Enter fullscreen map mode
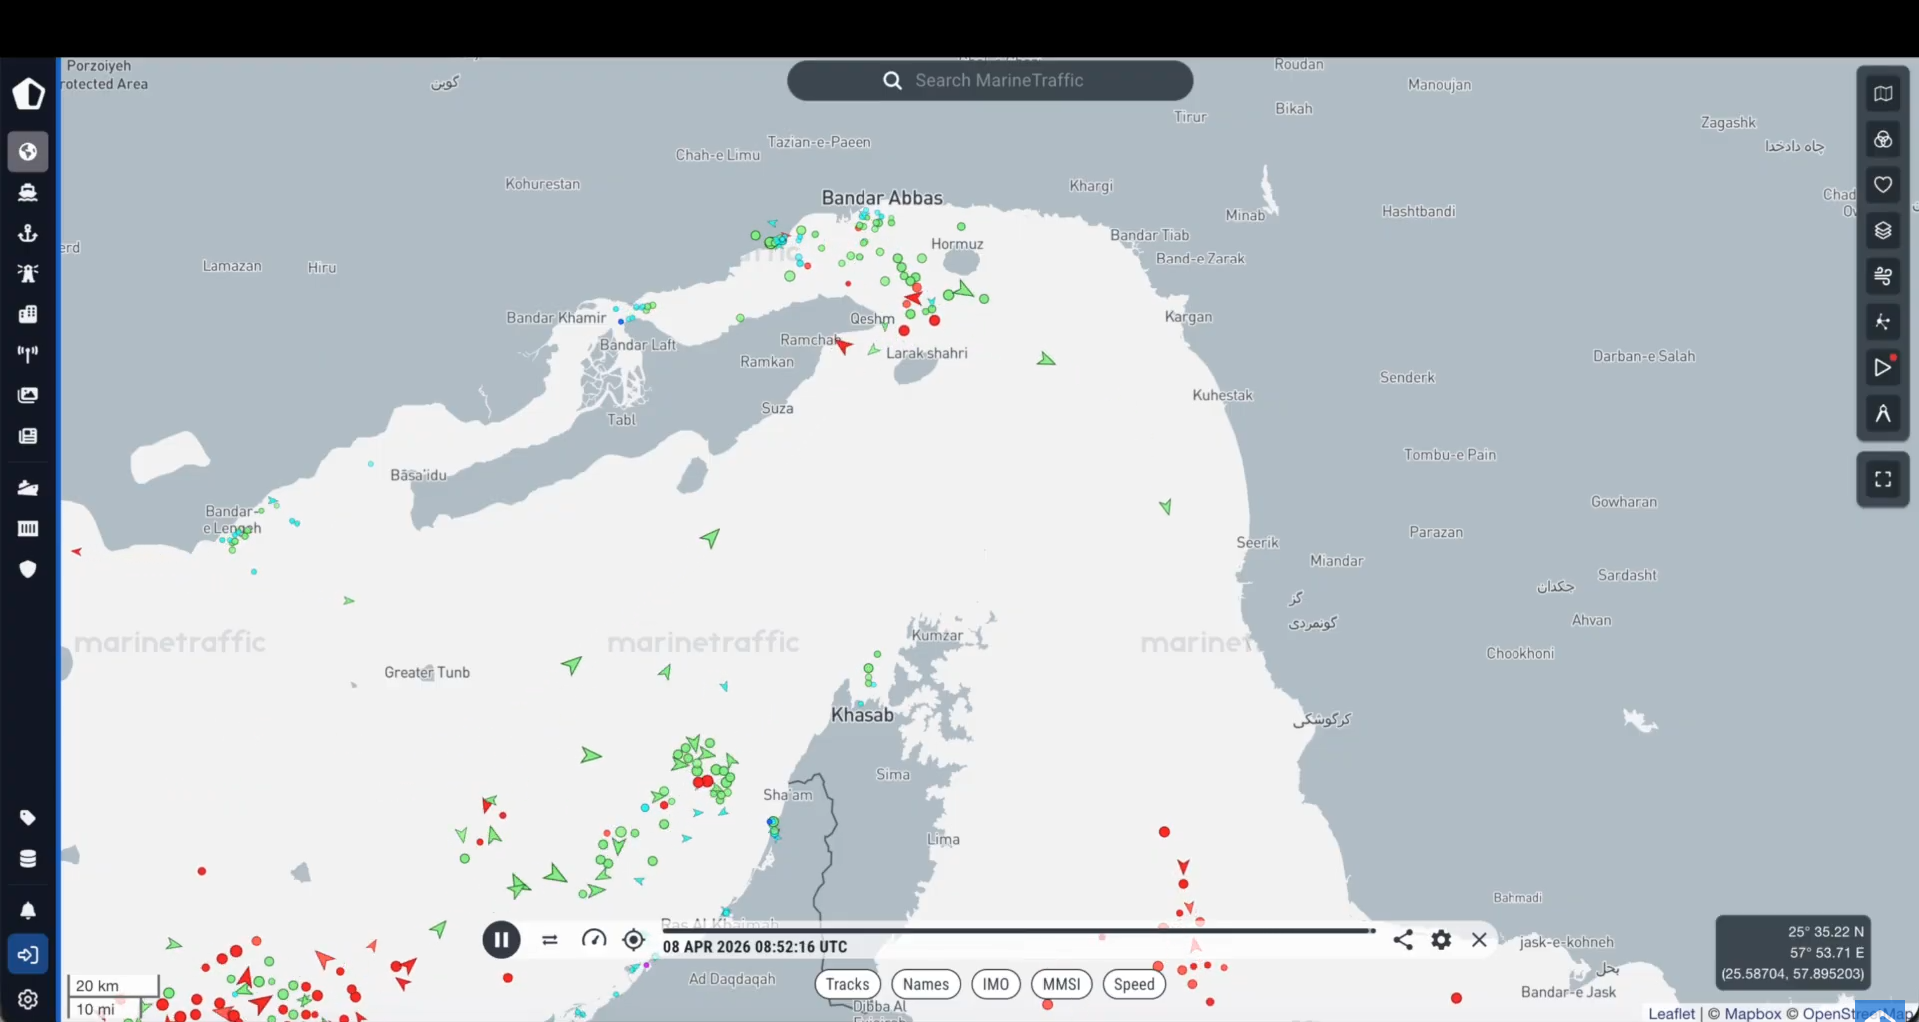 [1883, 480]
